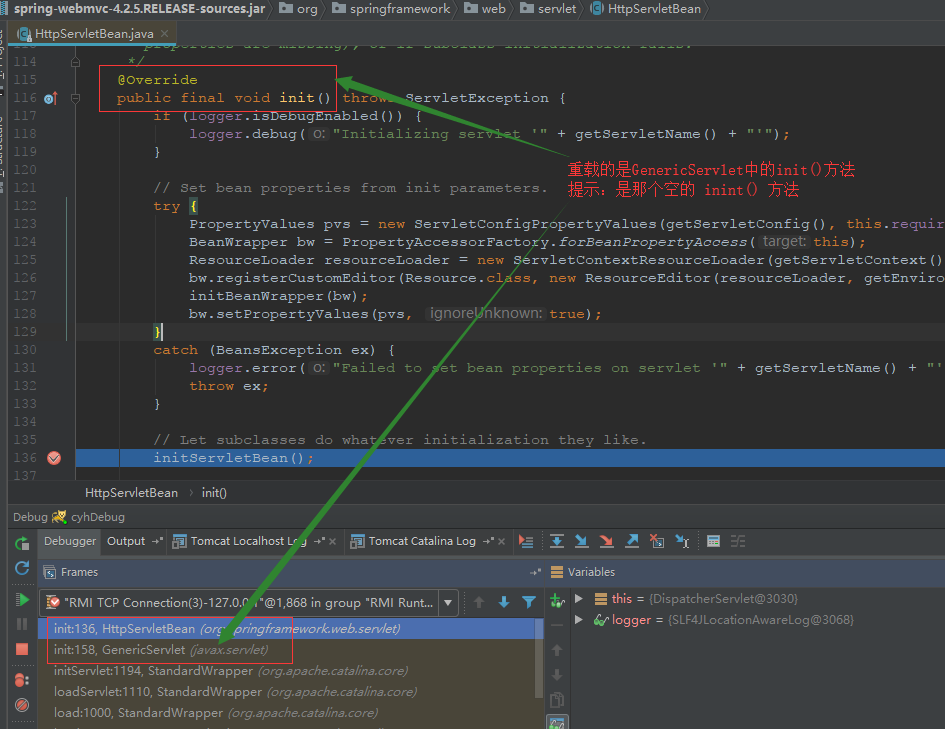Click the spring-webmvc sources jar breadcrumb
The width and height of the screenshot is (945, 729).
tap(139, 9)
